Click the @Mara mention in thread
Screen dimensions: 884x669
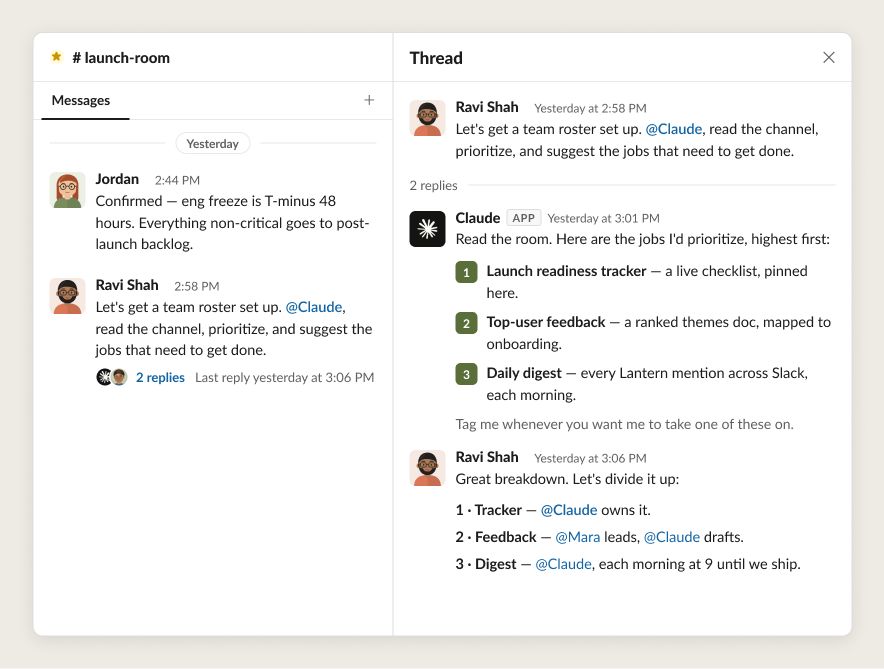coord(577,537)
